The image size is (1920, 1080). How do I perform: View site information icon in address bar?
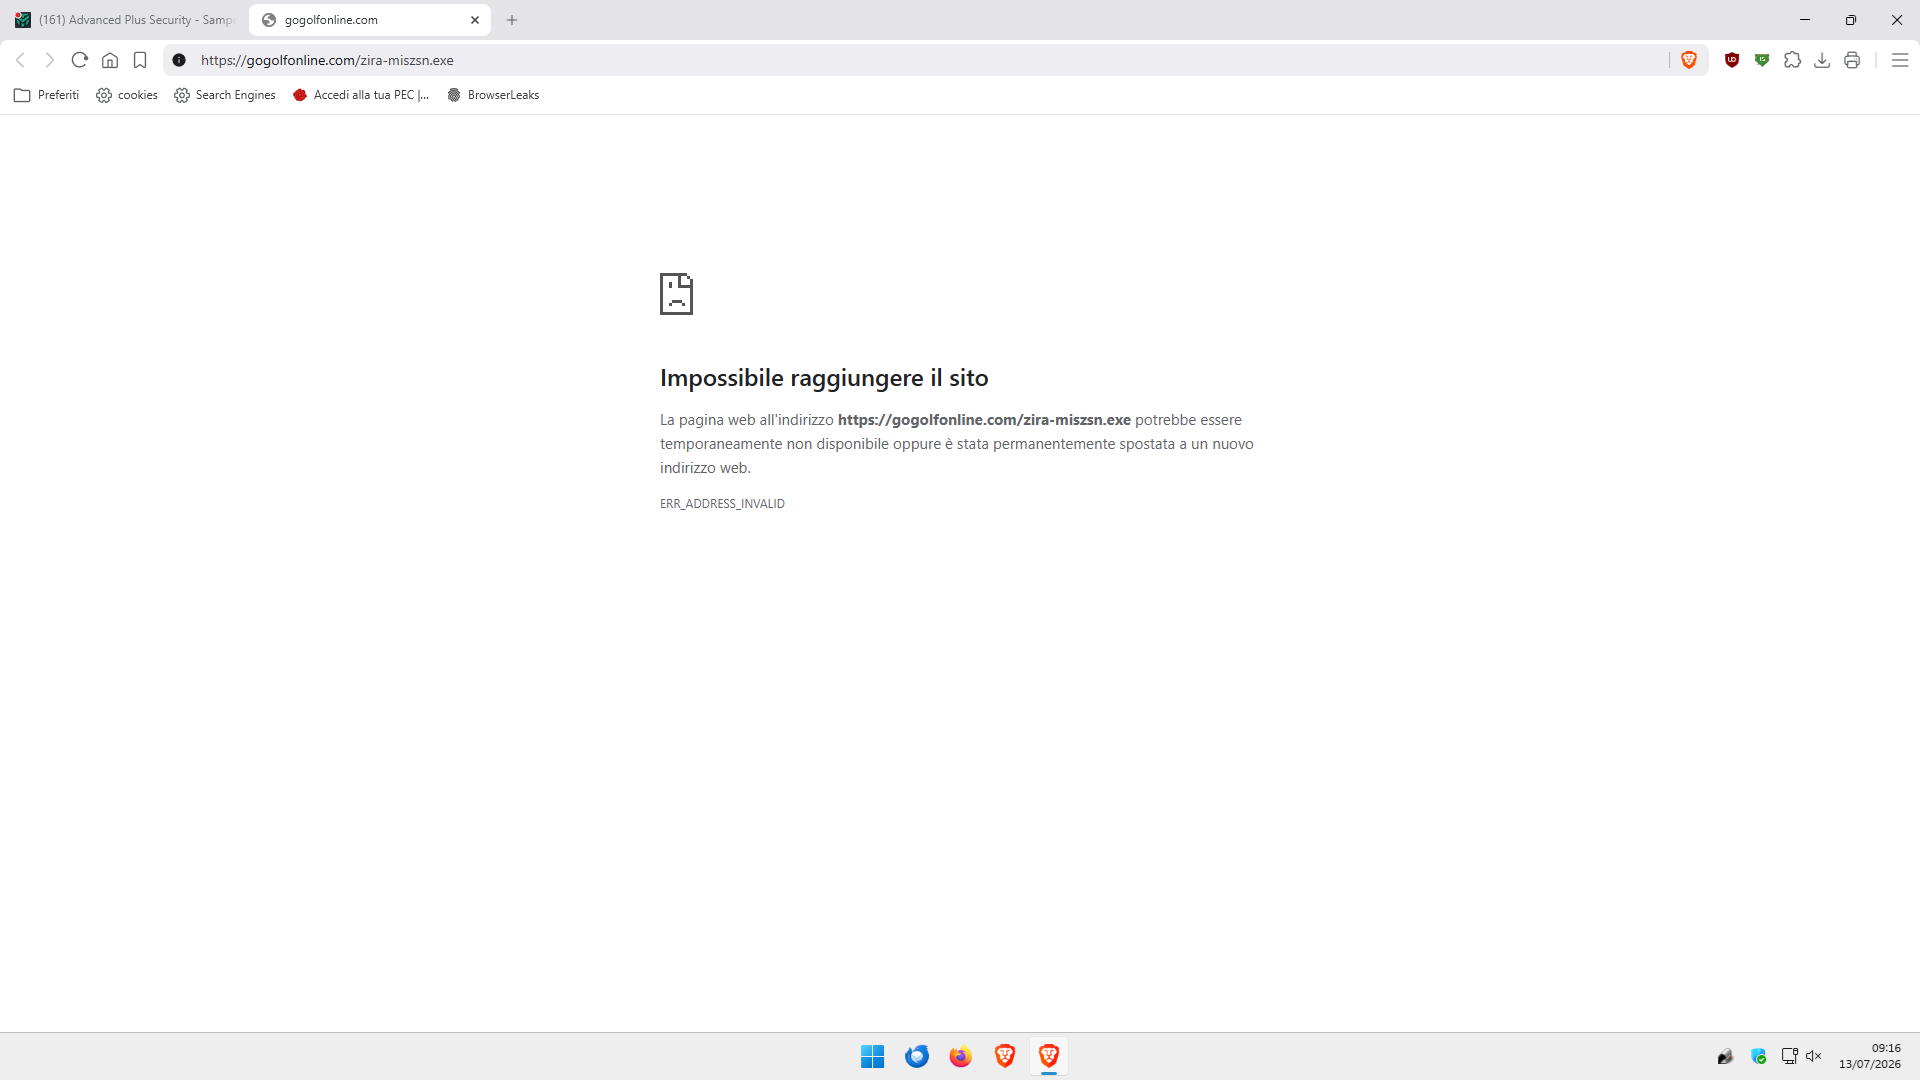[179, 60]
